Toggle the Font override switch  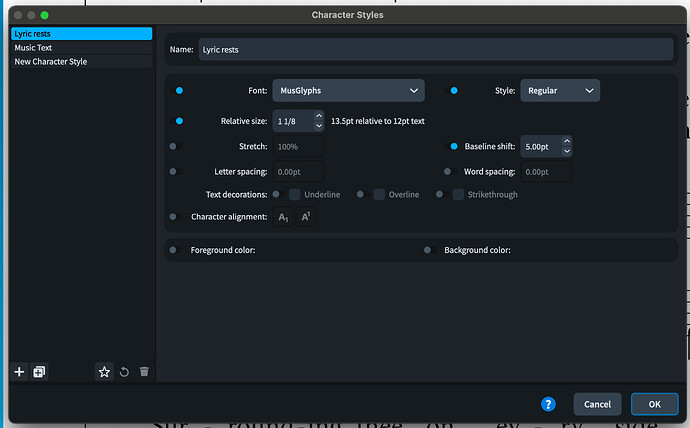(176, 91)
